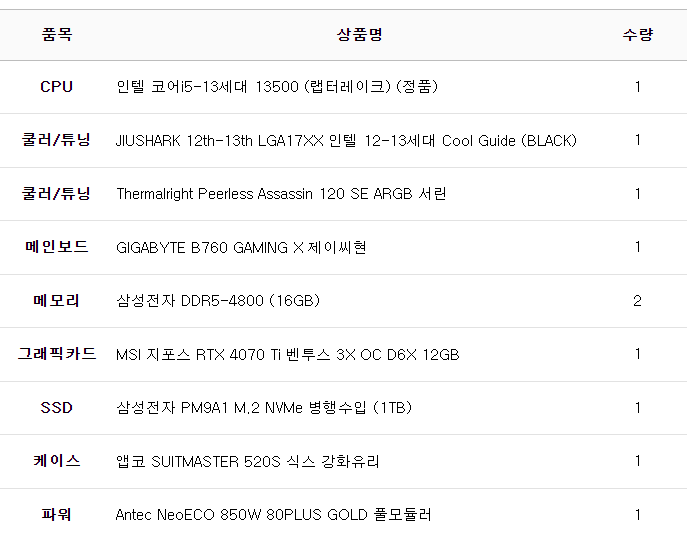
Task: Select the 메인보드 category label
Action: click(56, 247)
